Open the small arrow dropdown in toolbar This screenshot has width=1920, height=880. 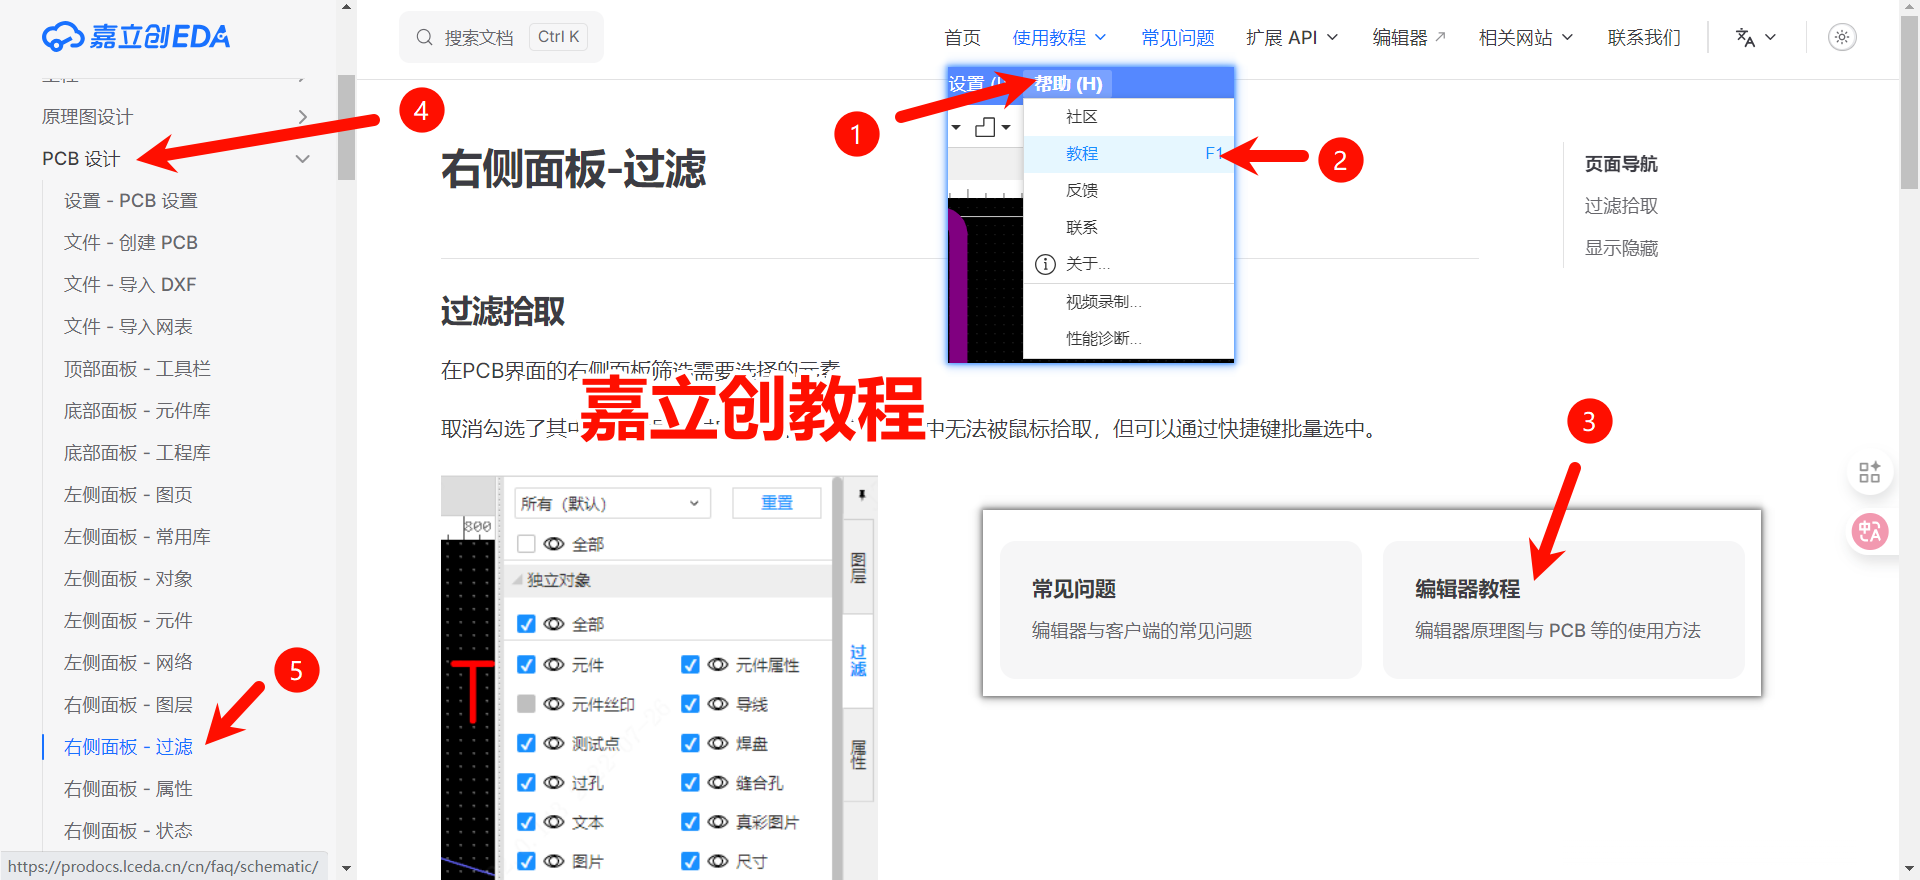point(956,127)
